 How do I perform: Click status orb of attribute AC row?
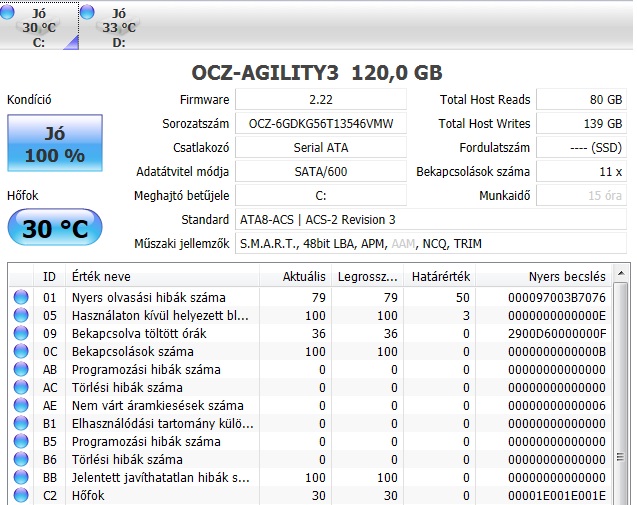pos(21,387)
